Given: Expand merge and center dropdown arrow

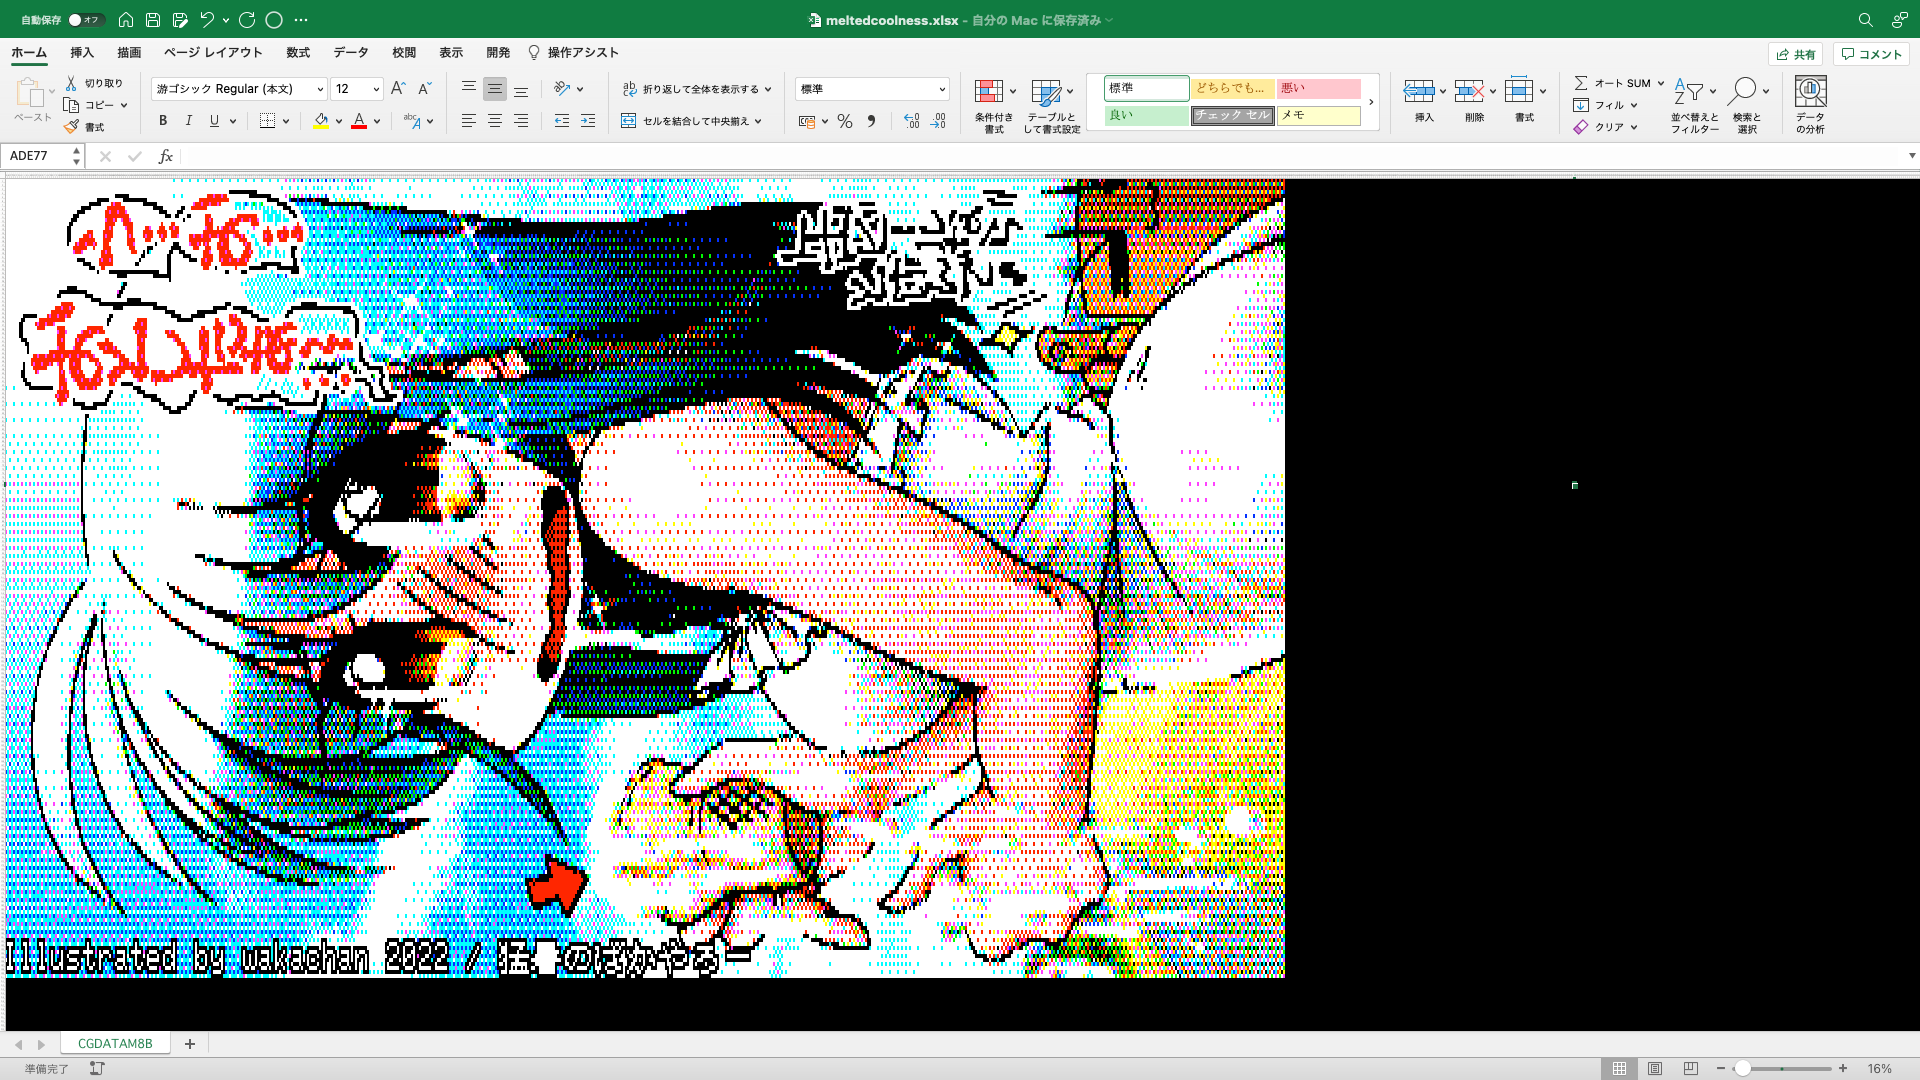Looking at the screenshot, I should coord(758,121).
